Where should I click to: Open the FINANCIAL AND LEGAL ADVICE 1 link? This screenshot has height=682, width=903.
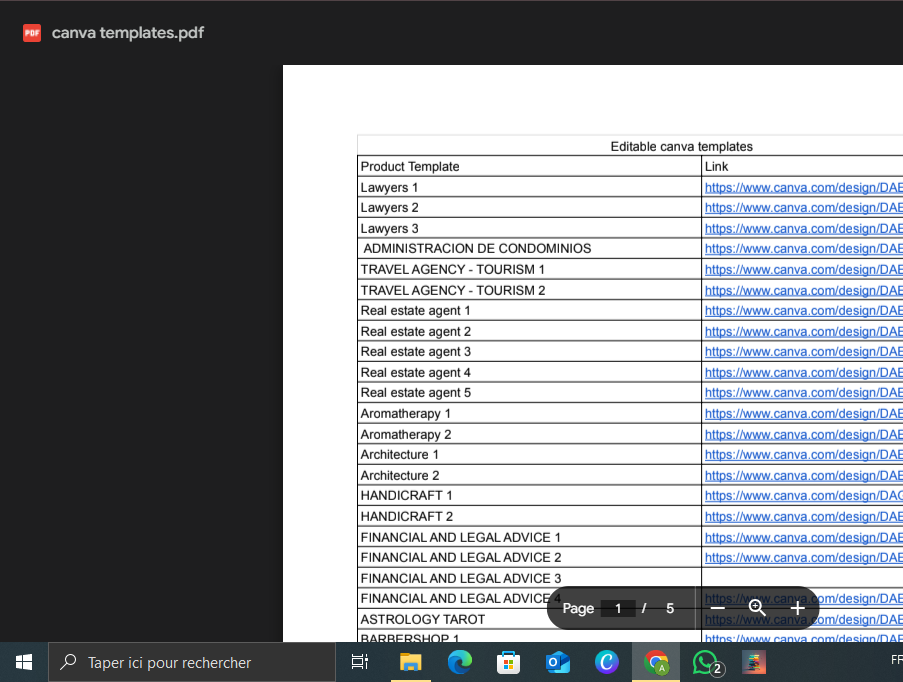804,537
